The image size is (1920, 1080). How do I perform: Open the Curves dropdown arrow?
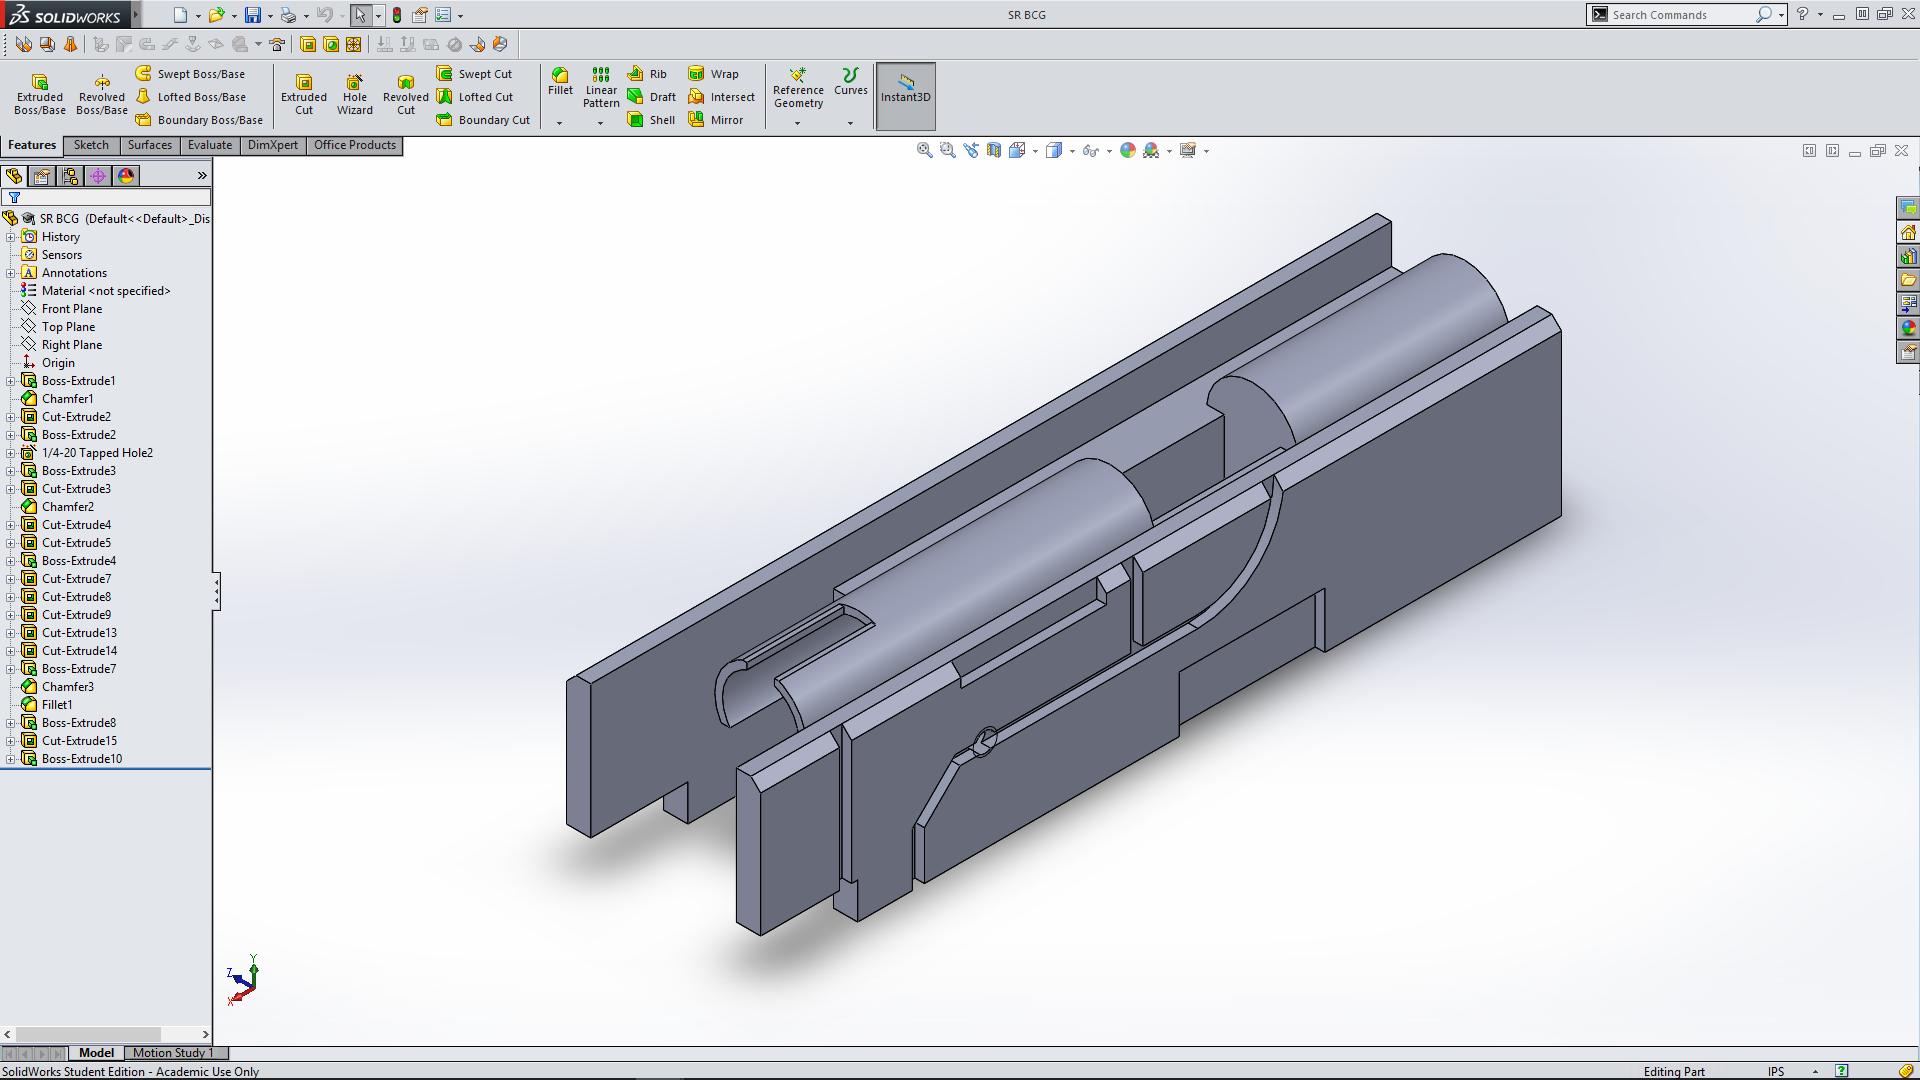coord(851,123)
